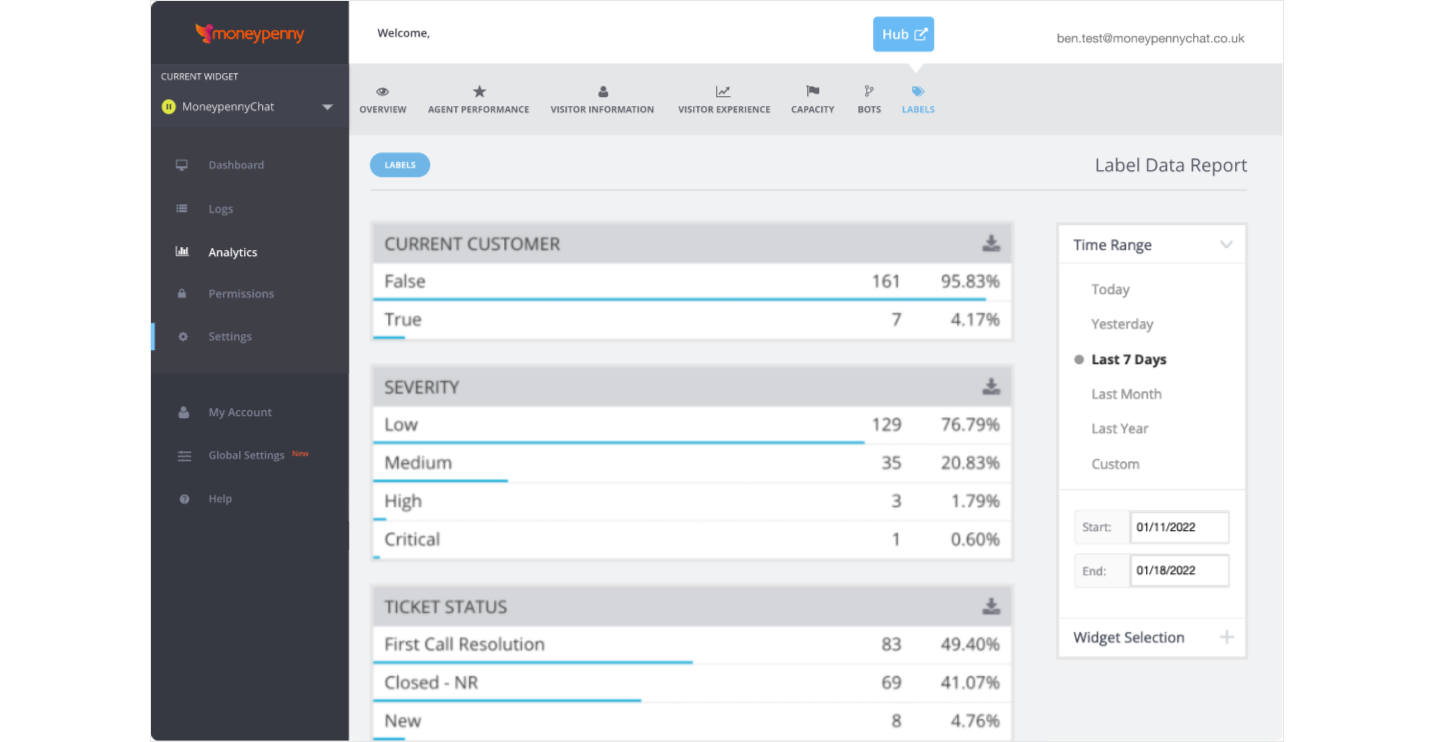This screenshot has height=742, width=1435.
Task: Select the Custom time range option
Action: (x=1115, y=464)
